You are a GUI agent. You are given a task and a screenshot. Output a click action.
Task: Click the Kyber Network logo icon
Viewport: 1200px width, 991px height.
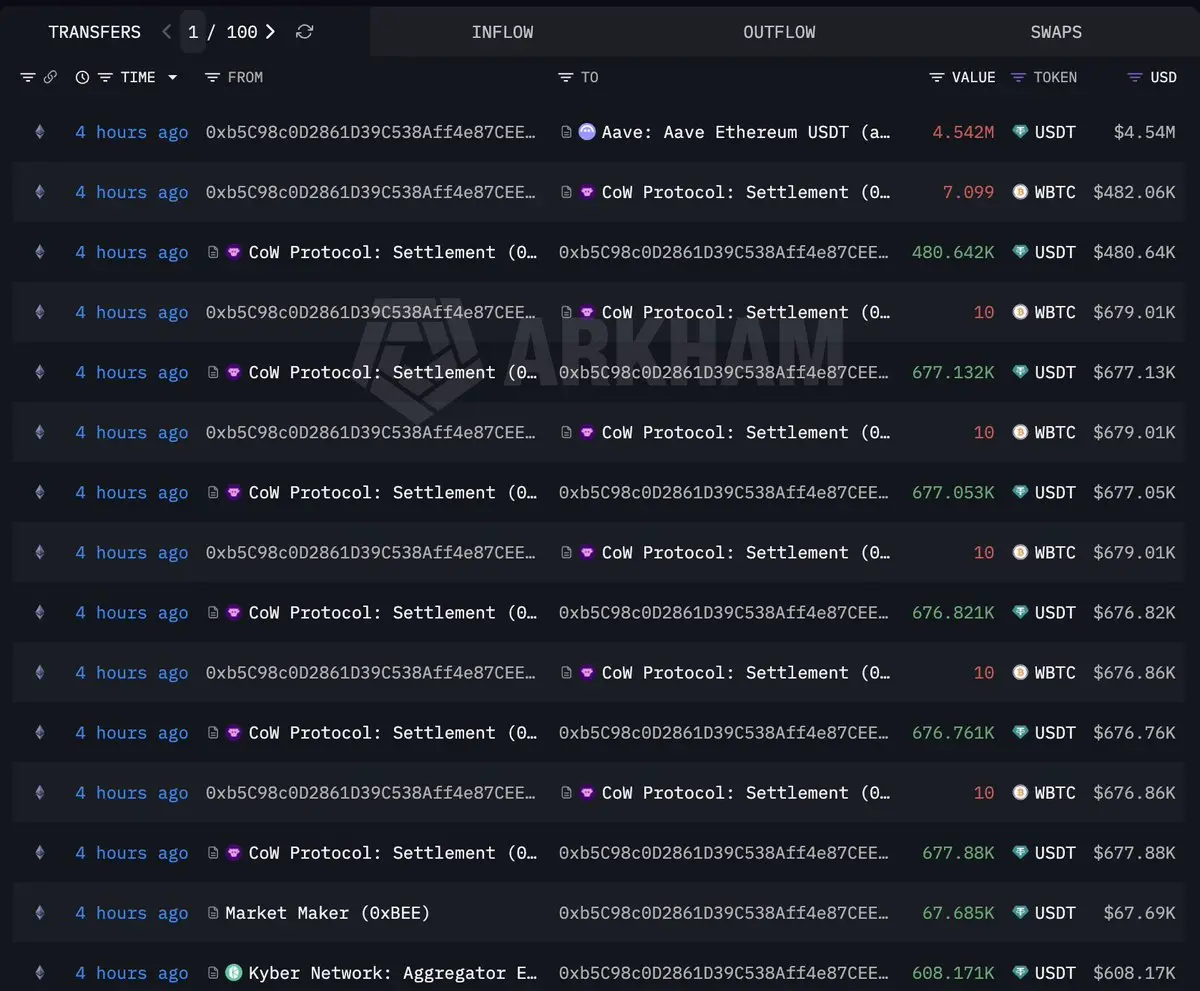tap(234, 972)
